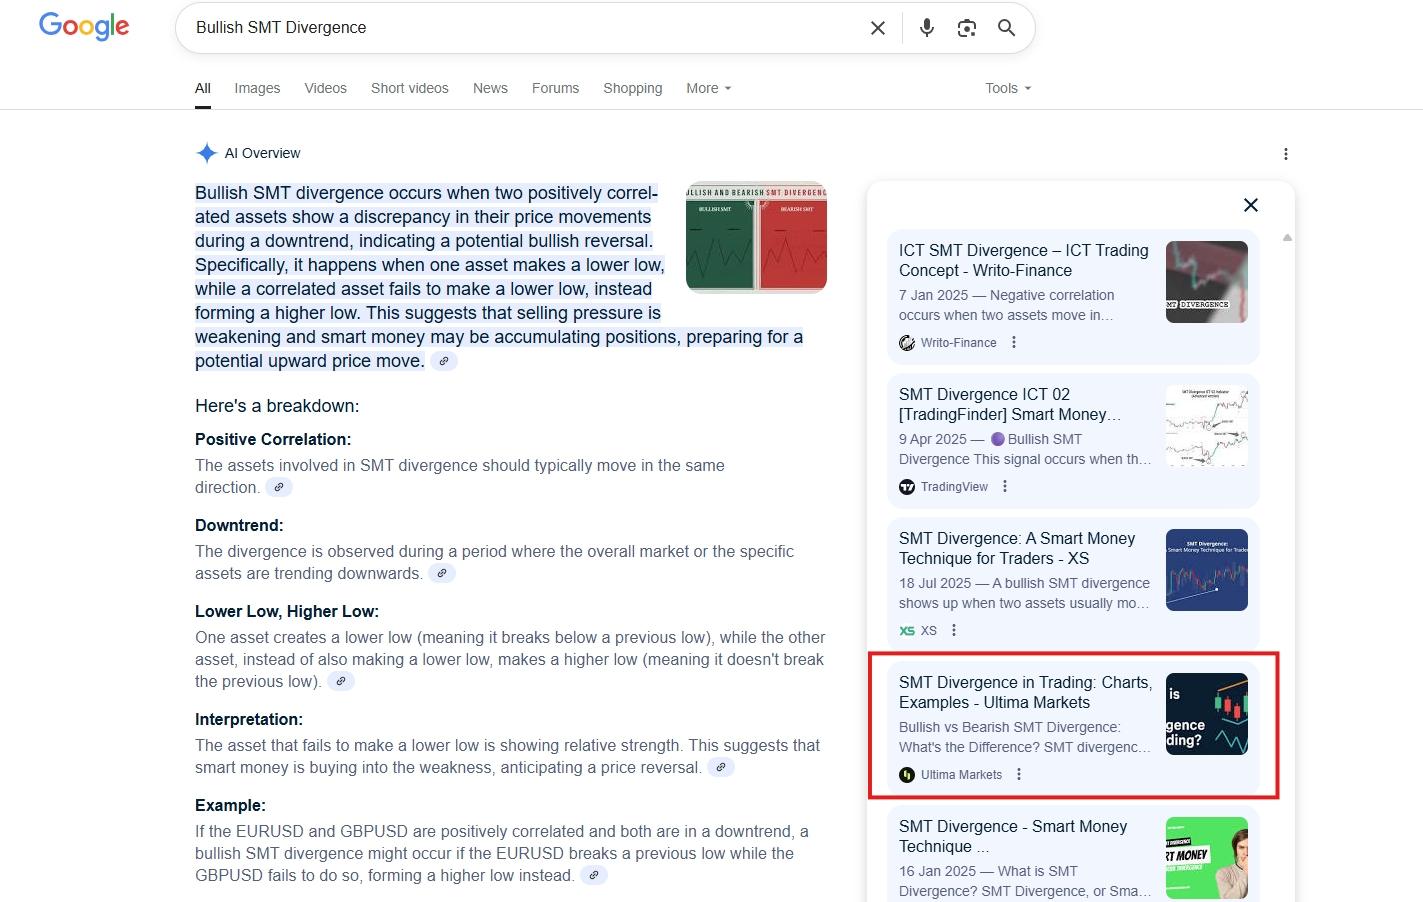Open XS result three-dot menu

point(954,630)
